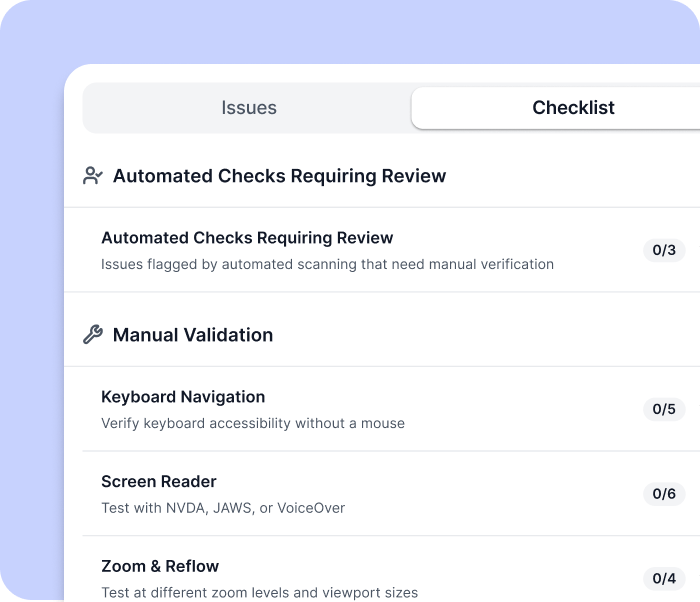Select the Checklist tab
The height and width of the screenshot is (602, 700).
(573, 108)
